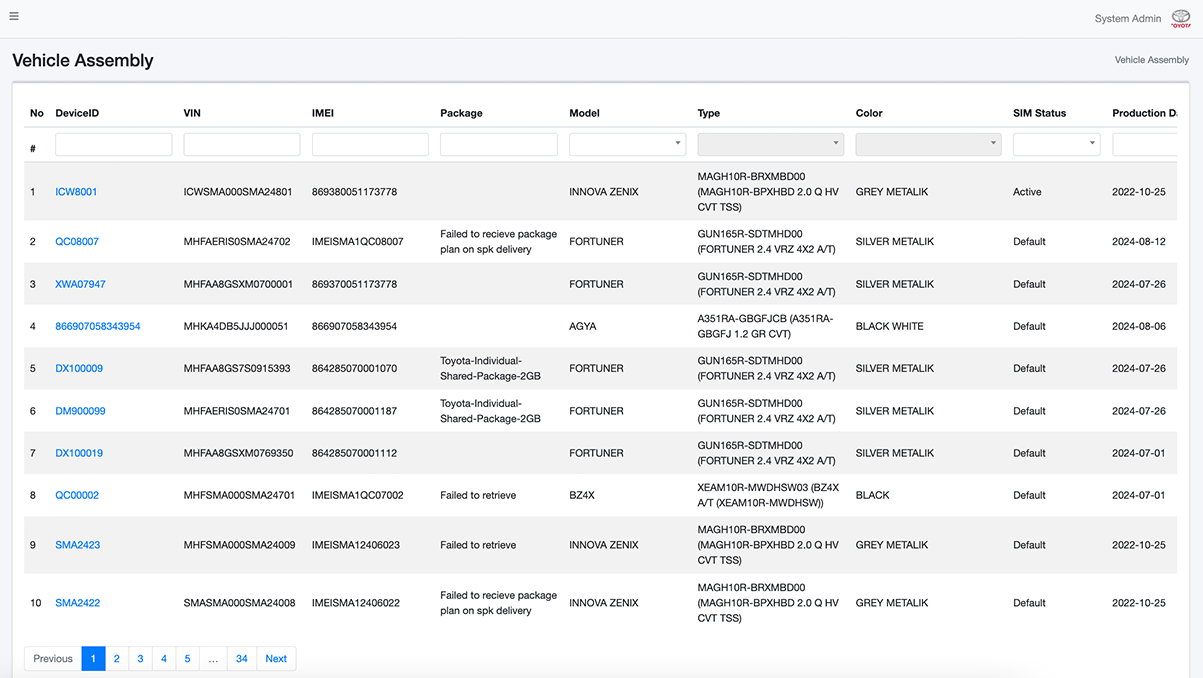Screen dimensions: 1203x678
Task: Open device DX100009
Action: (x=79, y=368)
